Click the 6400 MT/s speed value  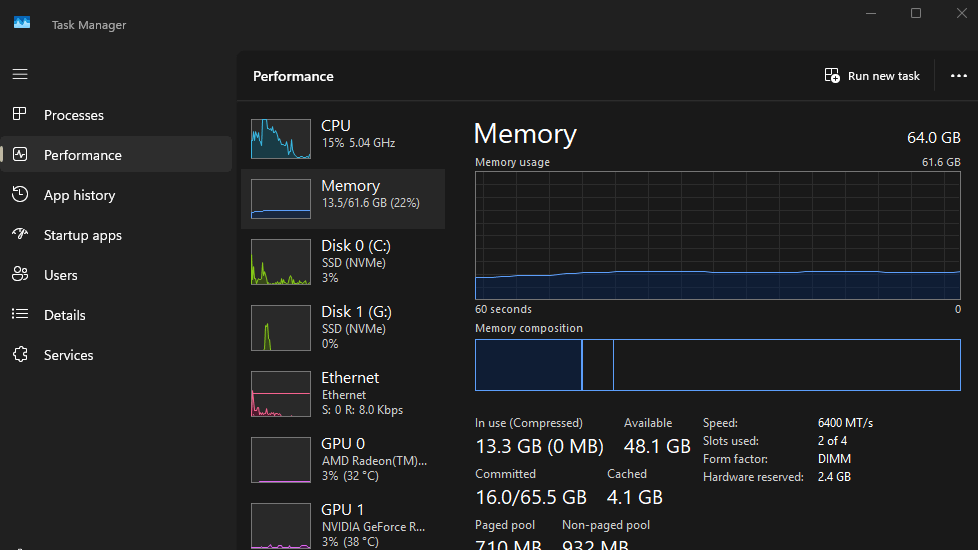click(845, 423)
